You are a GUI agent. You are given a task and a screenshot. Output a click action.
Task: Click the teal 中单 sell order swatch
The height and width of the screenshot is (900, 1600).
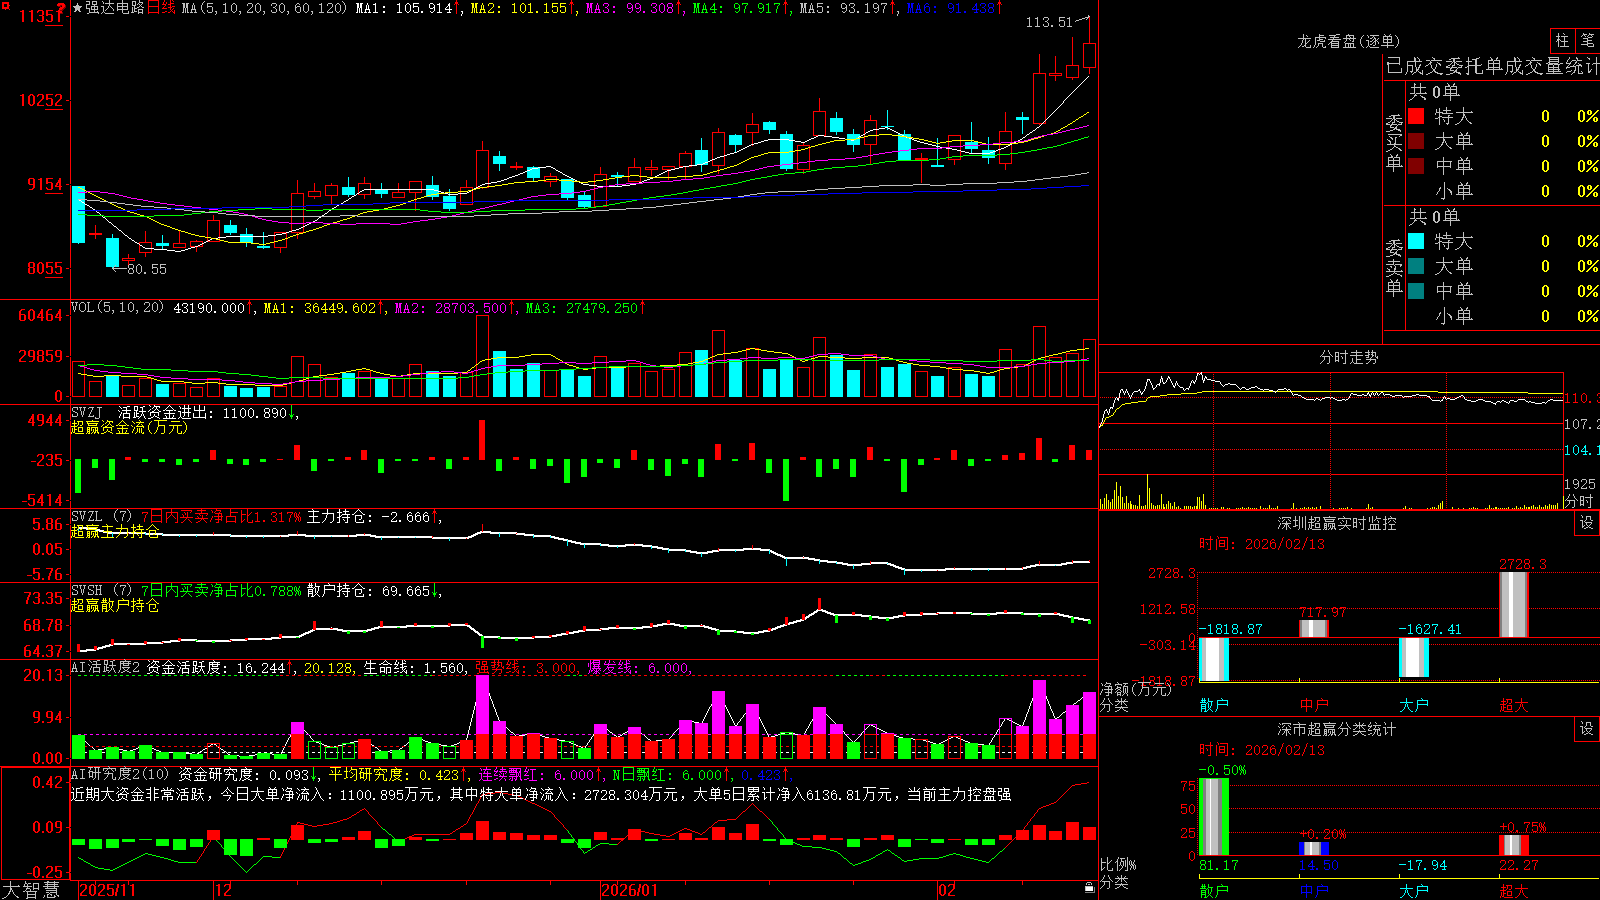click(x=1416, y=291)
